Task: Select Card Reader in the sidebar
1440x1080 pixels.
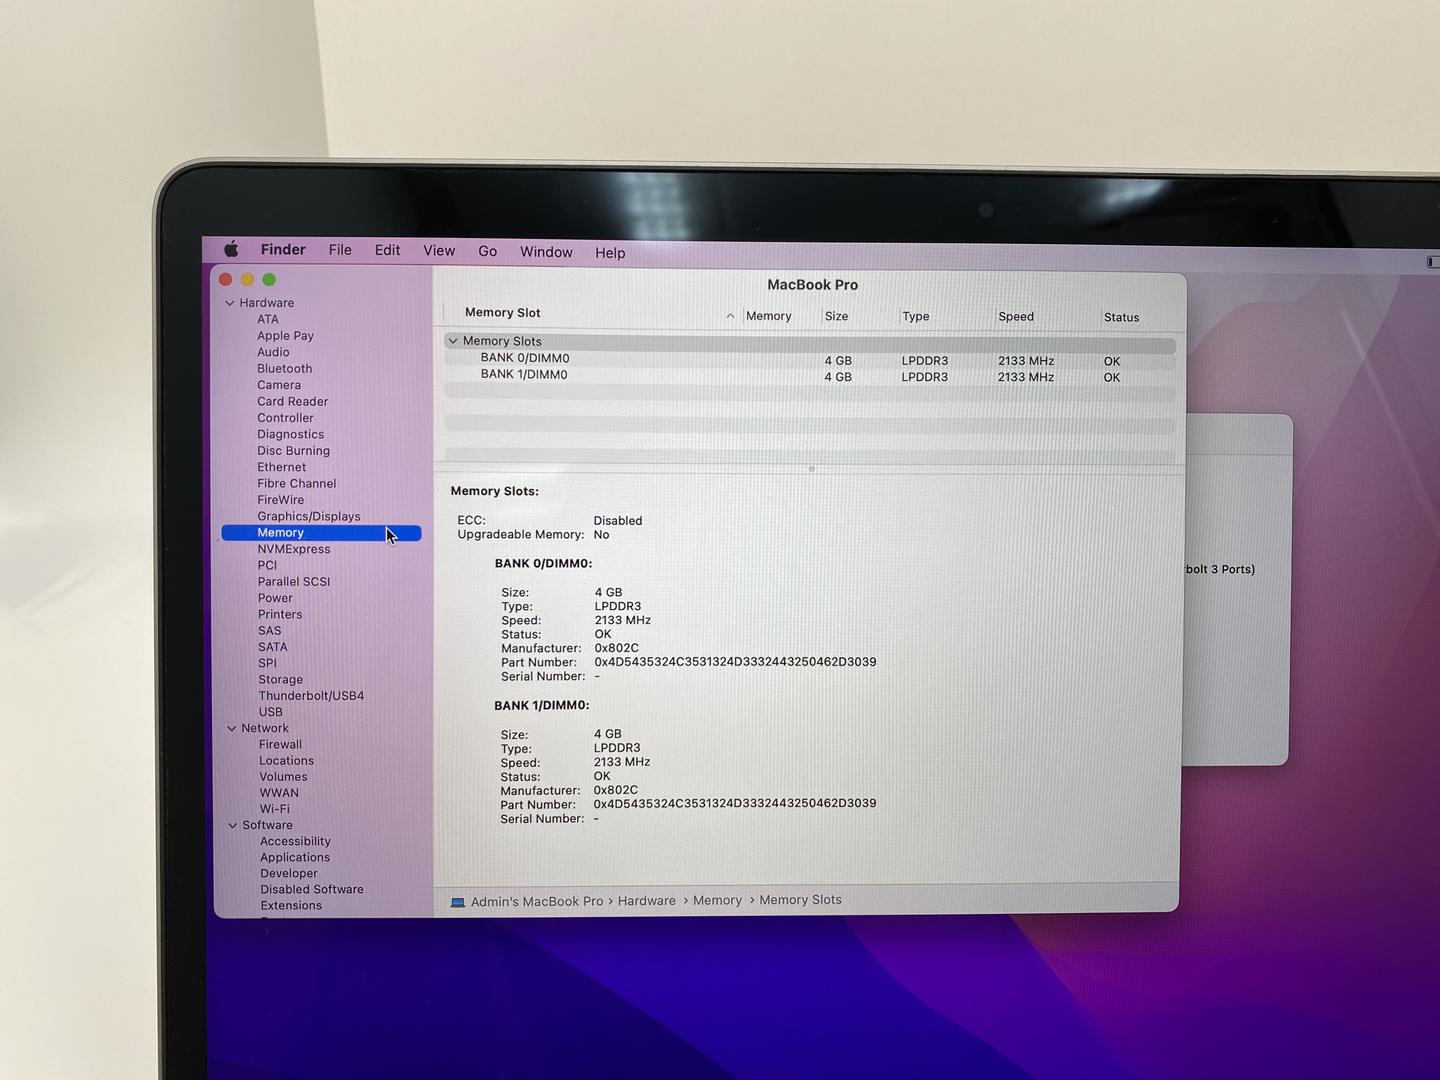Action: (x=292, y=402)
